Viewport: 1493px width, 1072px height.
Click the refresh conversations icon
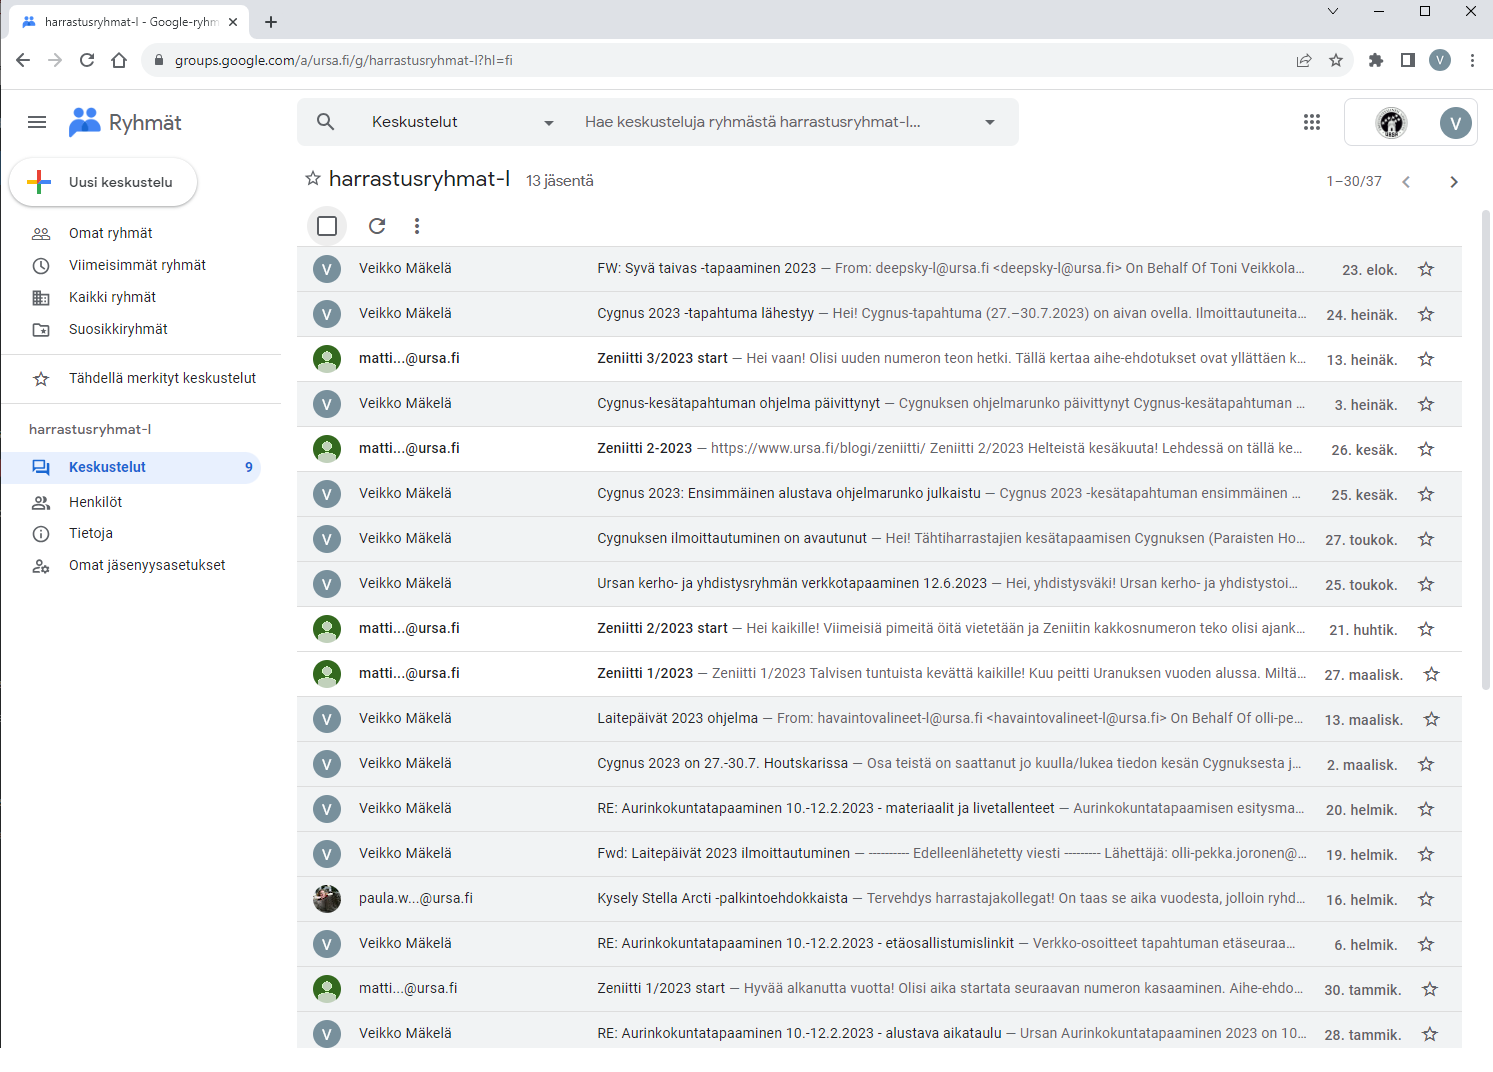click(377, 226)
